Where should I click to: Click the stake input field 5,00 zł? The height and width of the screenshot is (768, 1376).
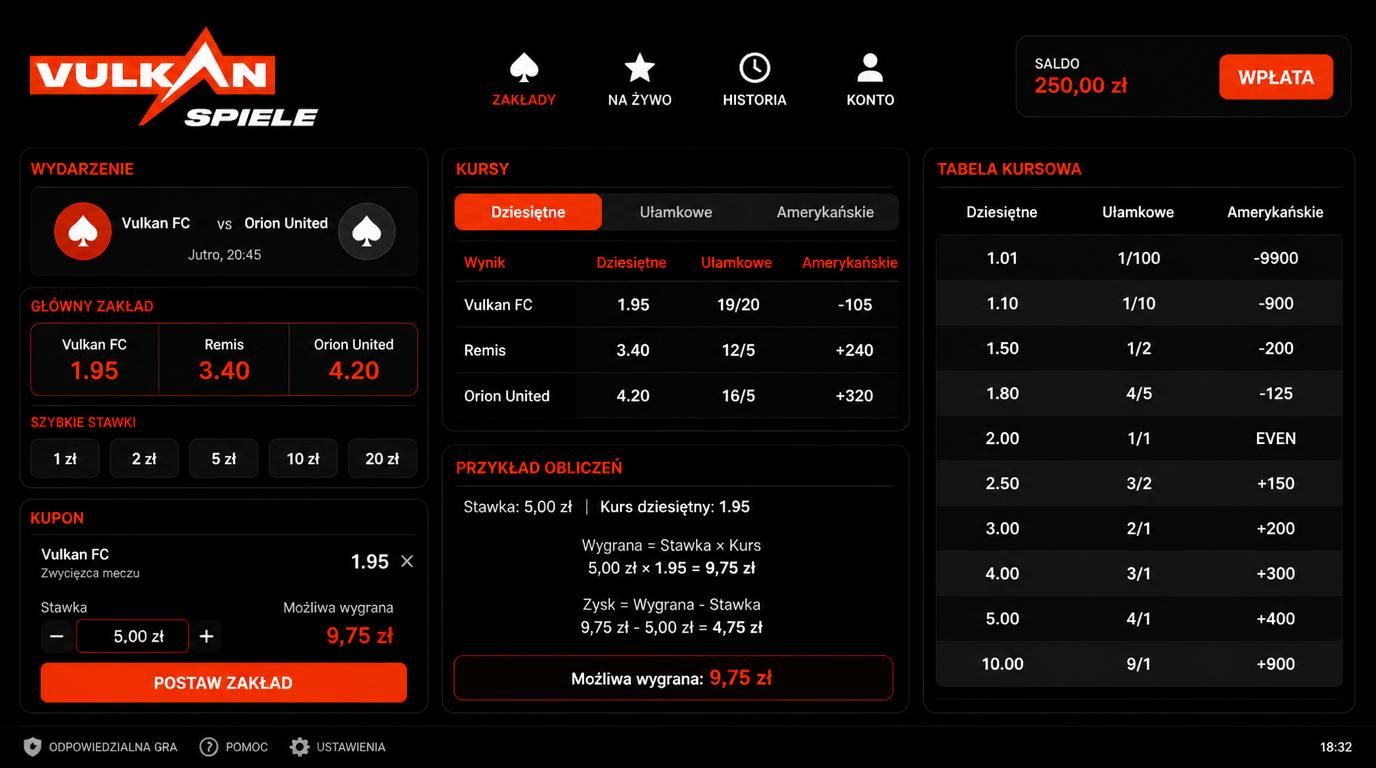pos(132,636)
